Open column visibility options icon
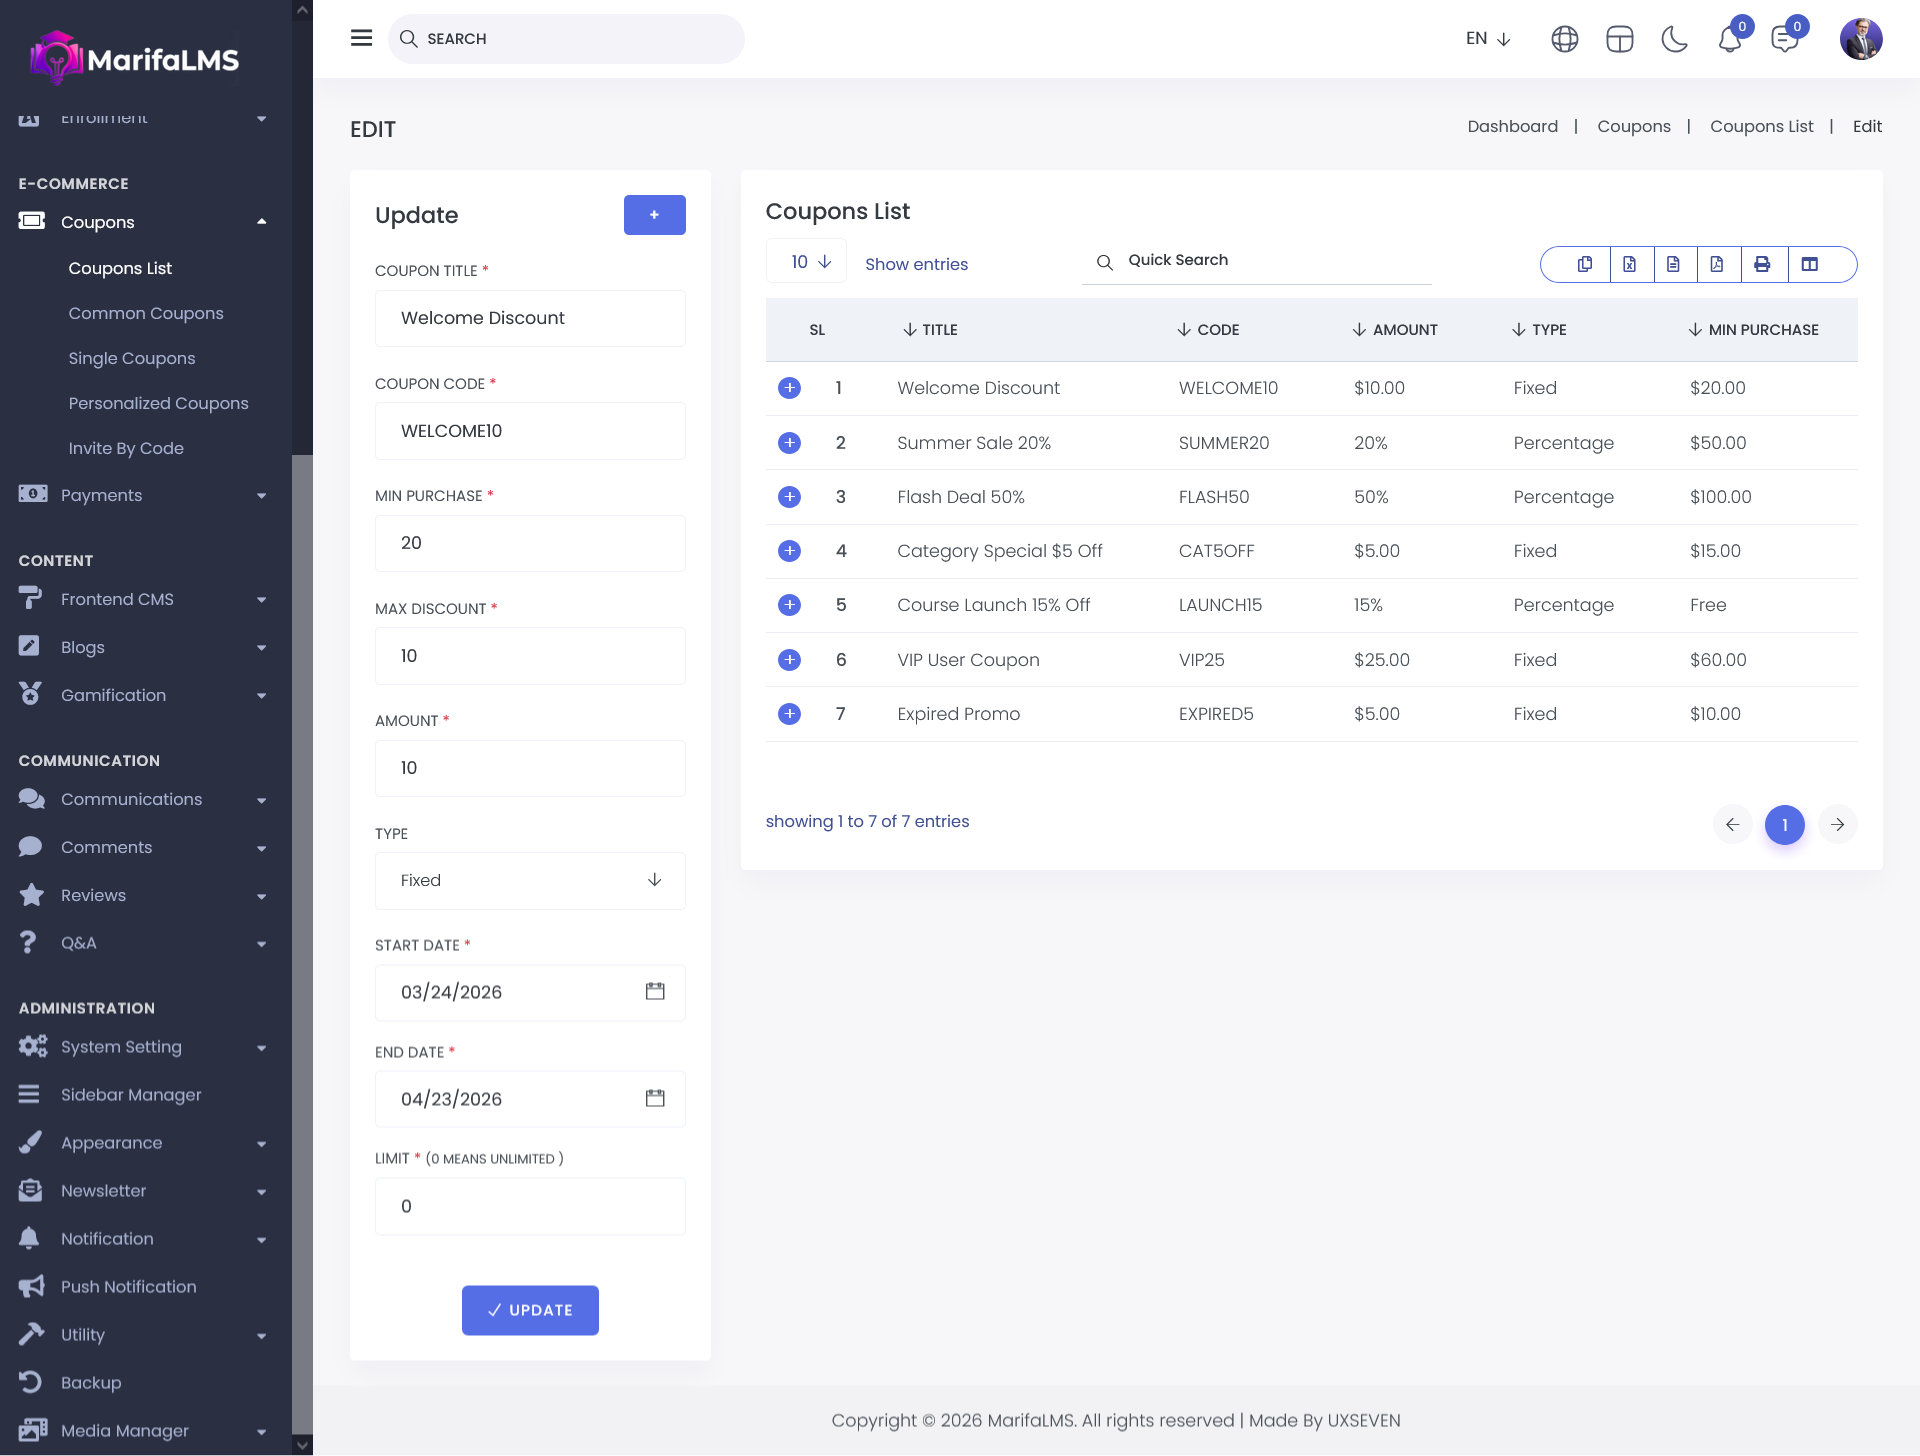This screenshot has height=1456, width=1920. click(x=1809, y=264)
